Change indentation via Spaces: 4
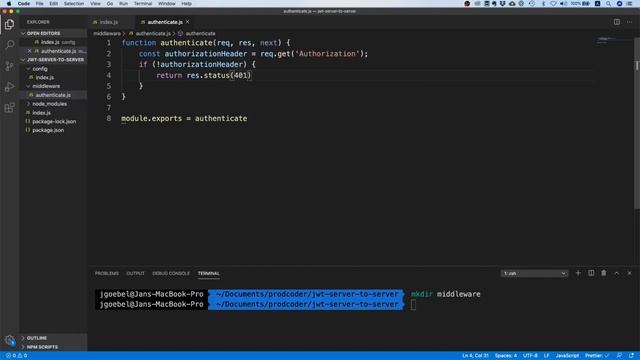This screenshot has width=640, height=360. 506,356
